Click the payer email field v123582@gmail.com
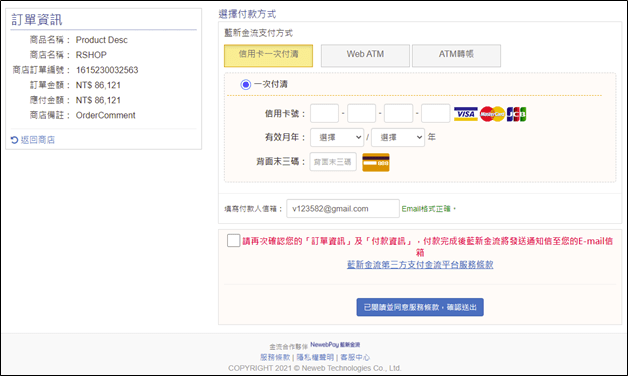 (x=343, y=209)
